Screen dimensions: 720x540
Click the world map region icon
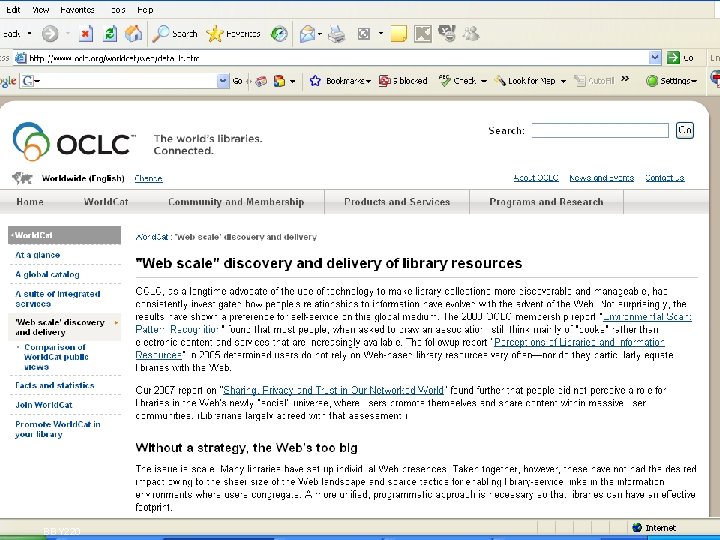point(22,178)
